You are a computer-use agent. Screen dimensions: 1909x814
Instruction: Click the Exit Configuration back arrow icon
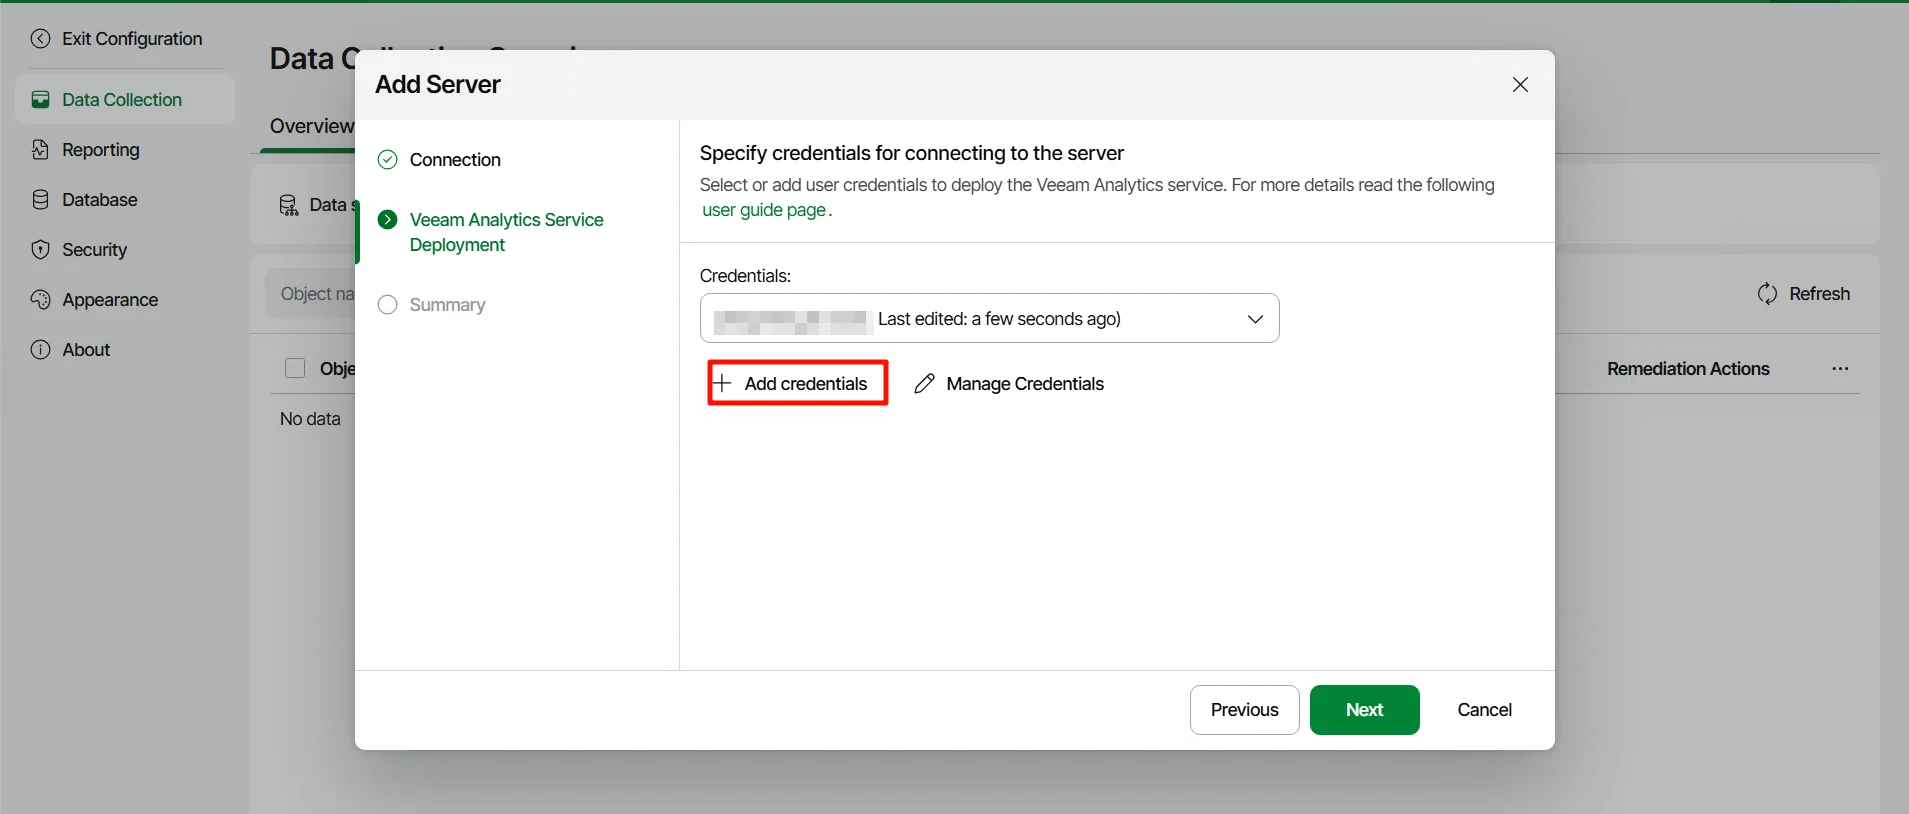pos(40,39)
